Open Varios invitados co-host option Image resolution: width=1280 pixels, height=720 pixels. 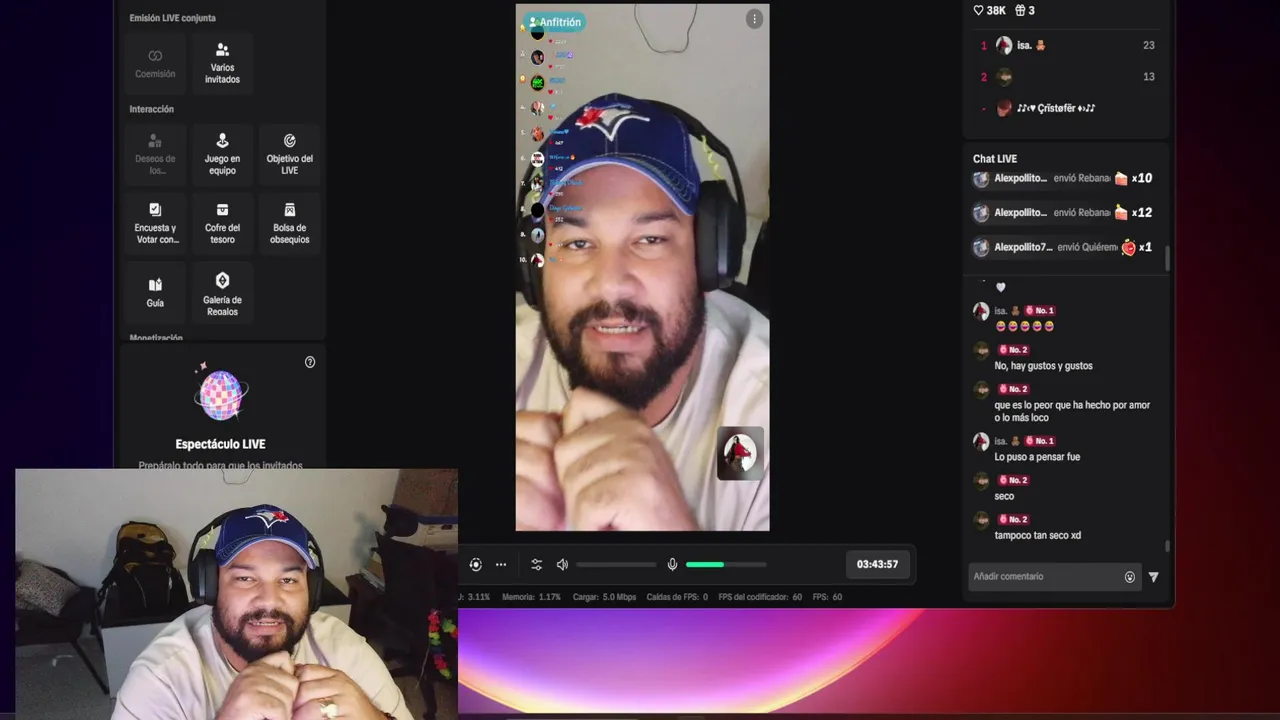pyautogui.click(x=222, y=64)
